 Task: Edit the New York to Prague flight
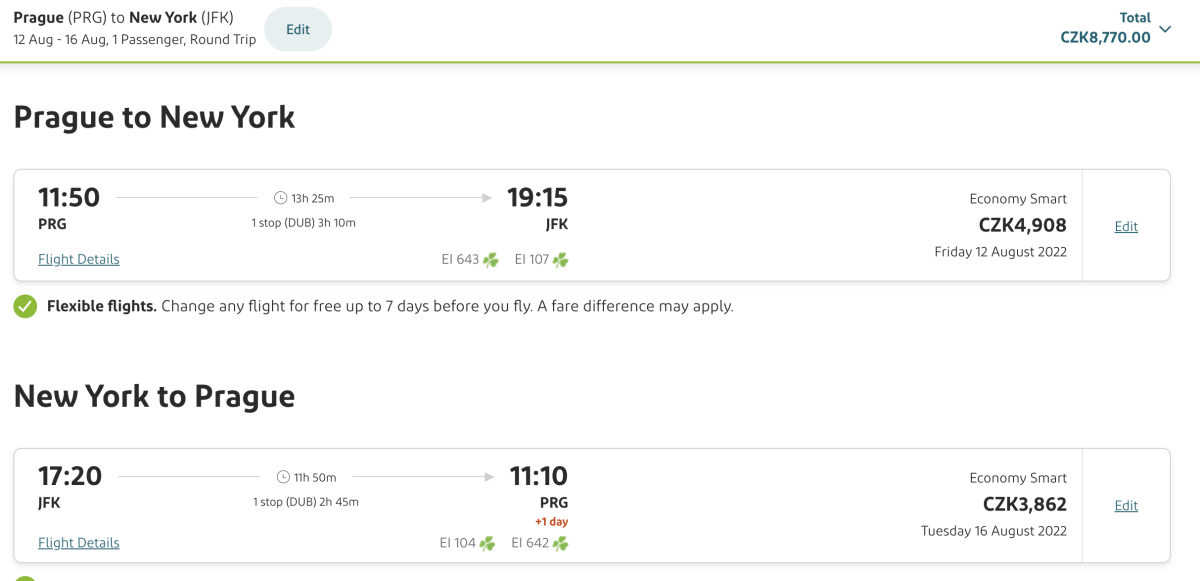[1126, 505]
